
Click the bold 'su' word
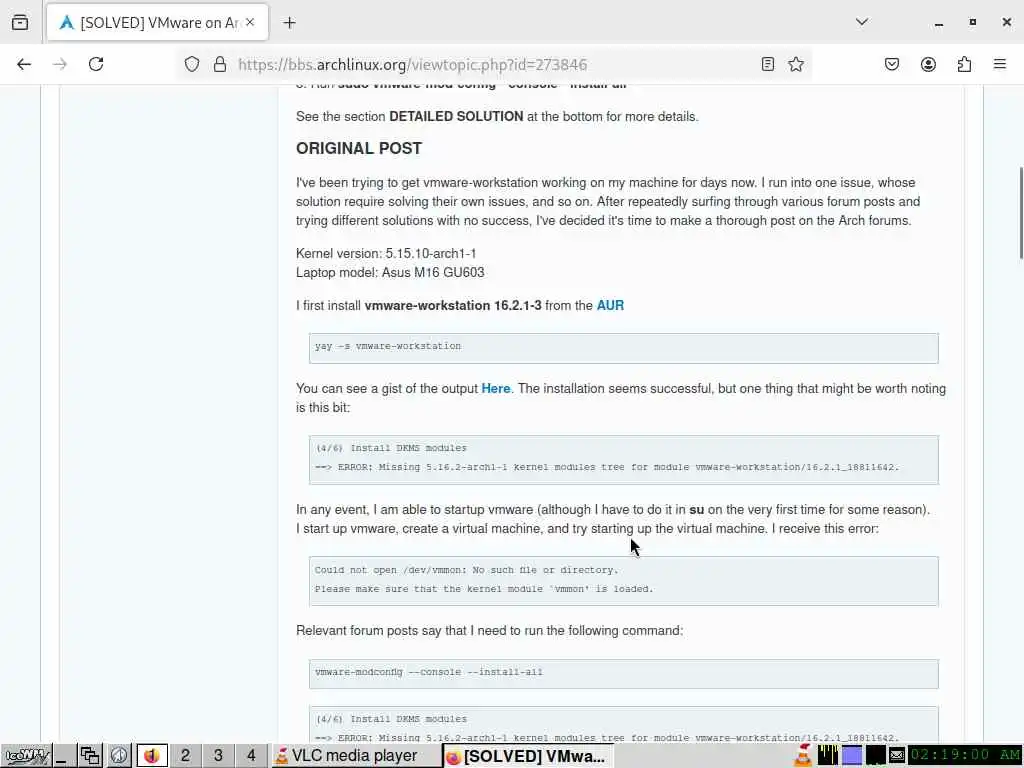[x=697, y=509]
